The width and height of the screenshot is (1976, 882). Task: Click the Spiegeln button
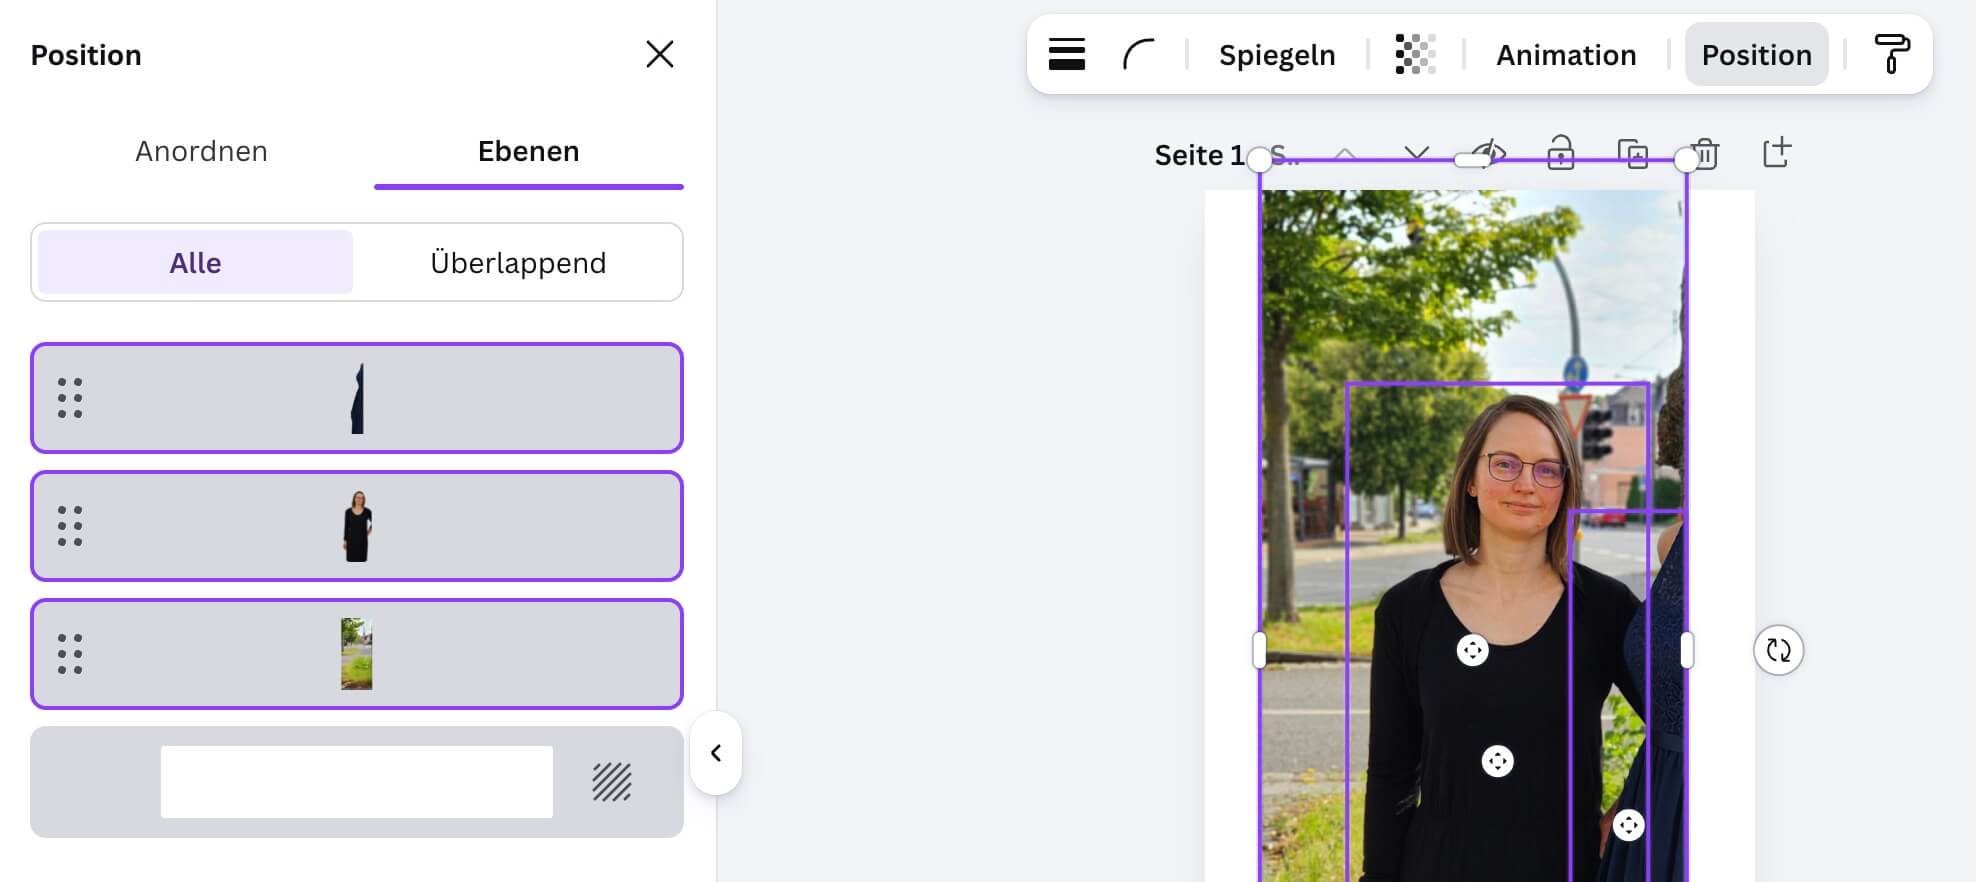(1276, 55)
